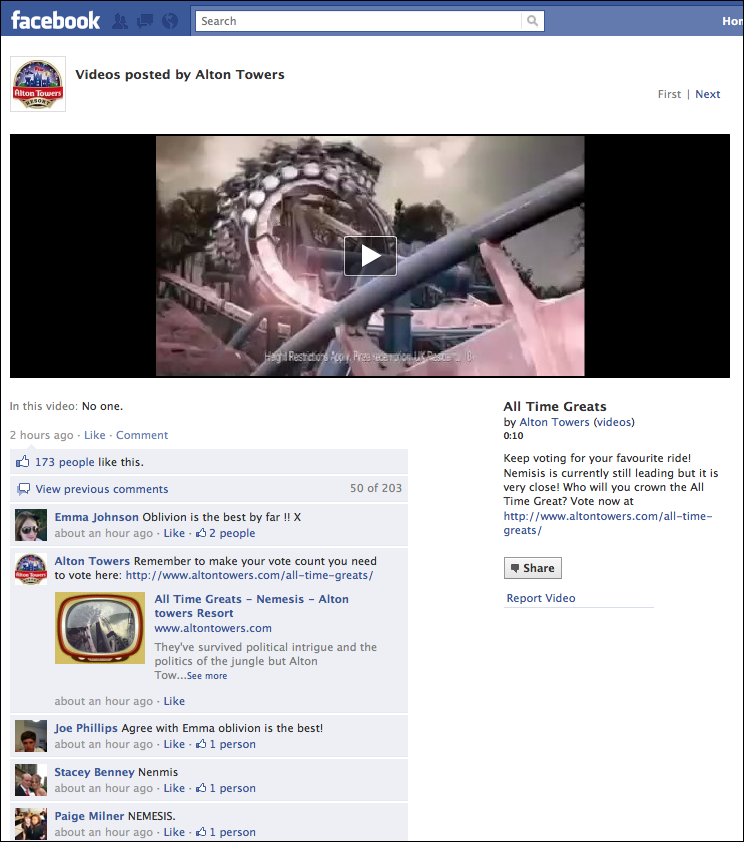Image resolution: width=744 pixels, height=842 pixels.
Task: Select the 50 of 203 comment count
Action: [376, 488]
